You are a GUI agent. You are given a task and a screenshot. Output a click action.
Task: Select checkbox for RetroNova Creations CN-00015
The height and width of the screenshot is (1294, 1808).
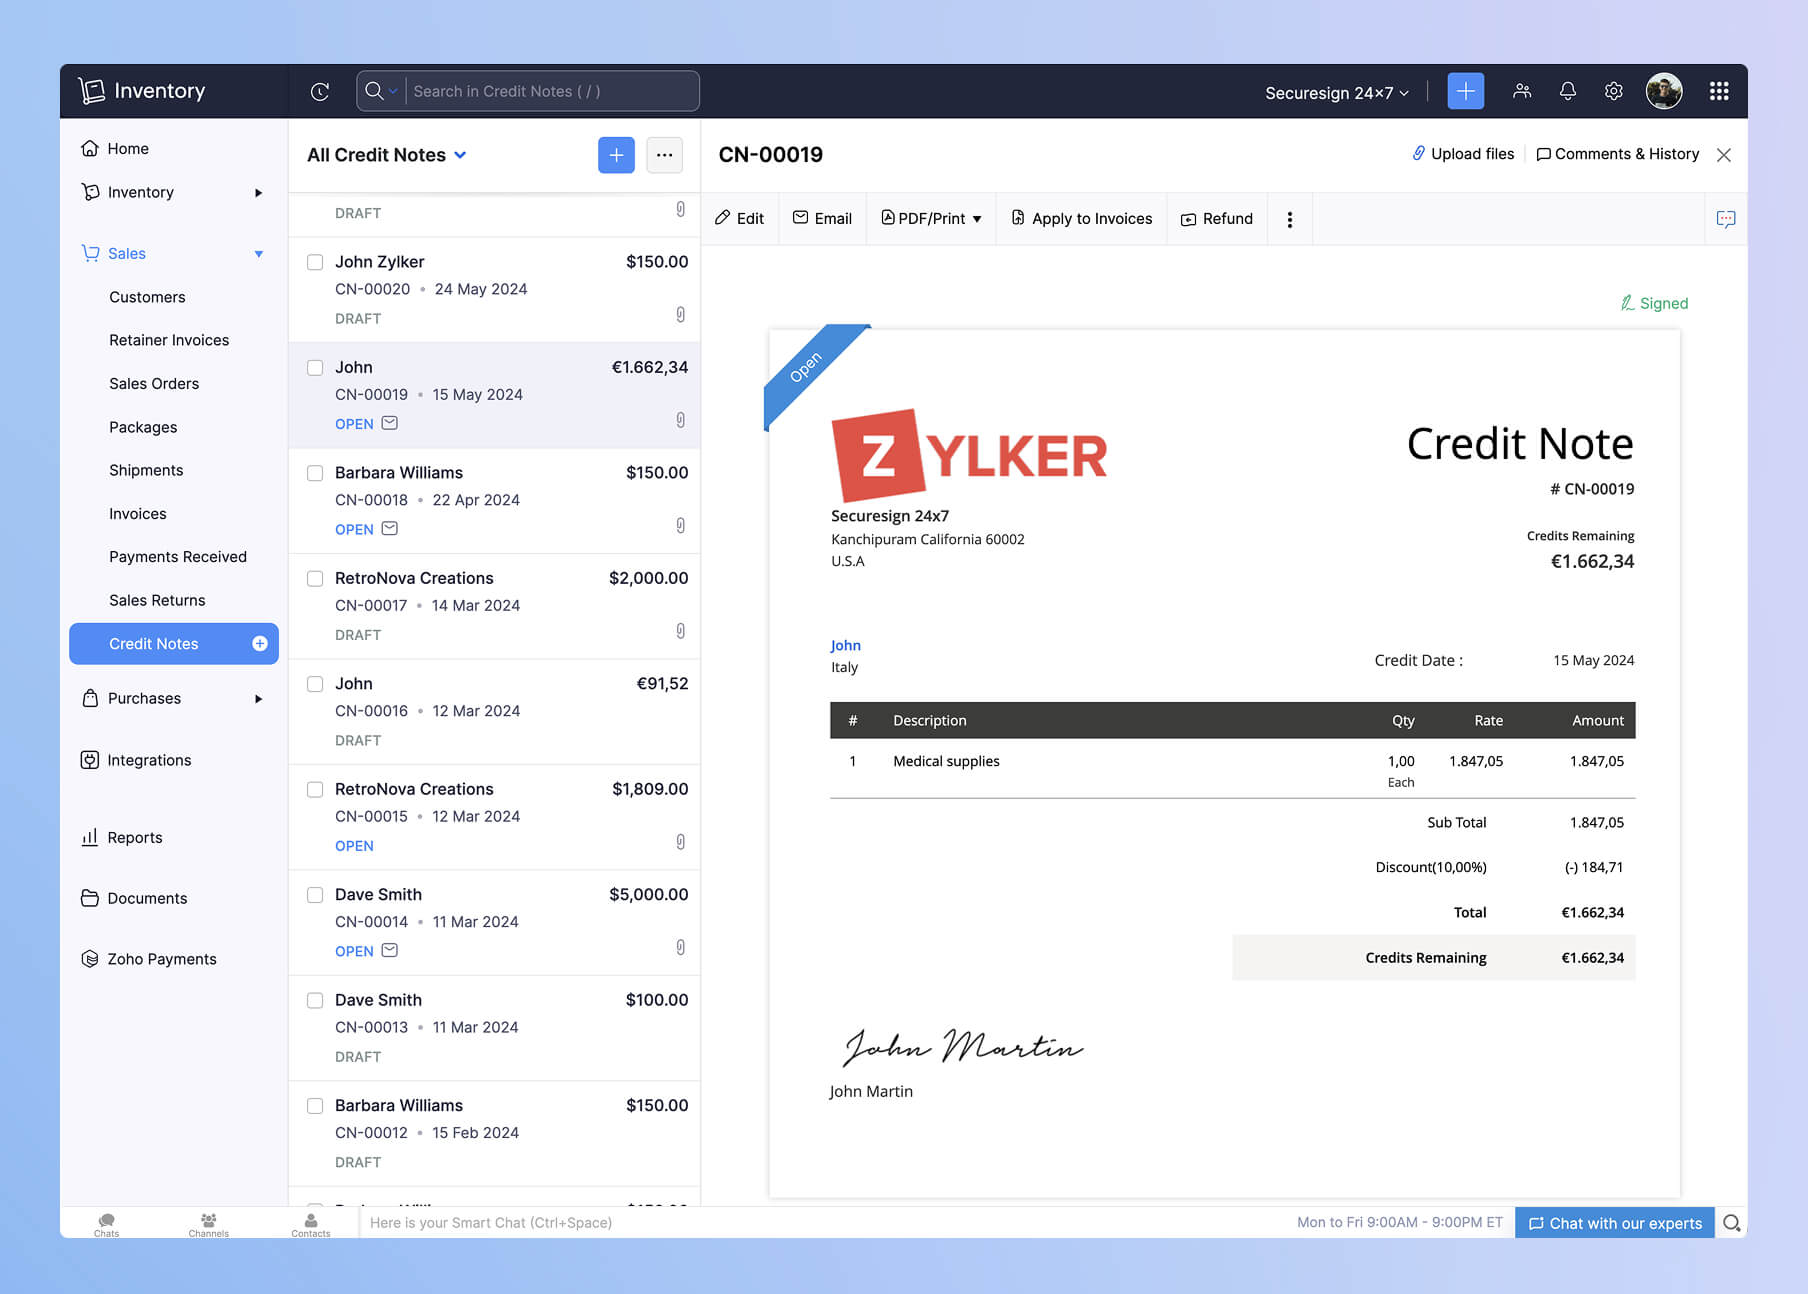(315, 790)
